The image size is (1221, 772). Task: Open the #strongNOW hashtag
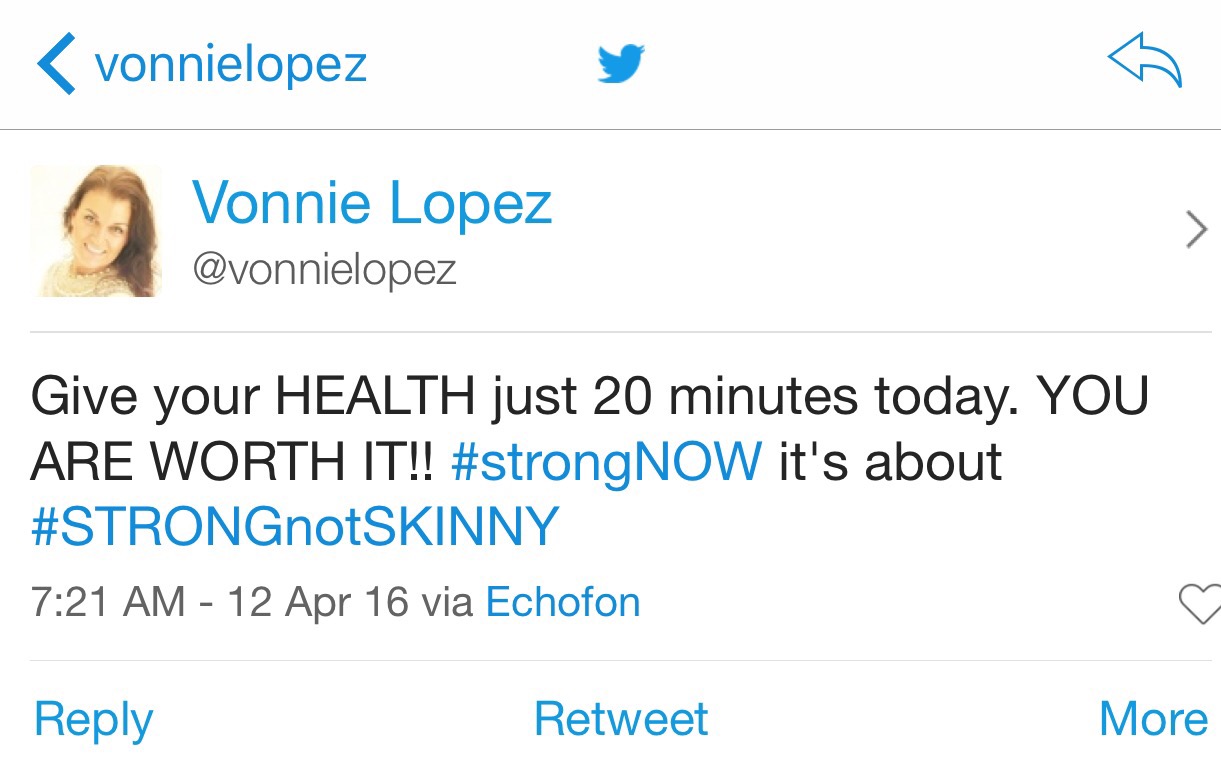606,462
